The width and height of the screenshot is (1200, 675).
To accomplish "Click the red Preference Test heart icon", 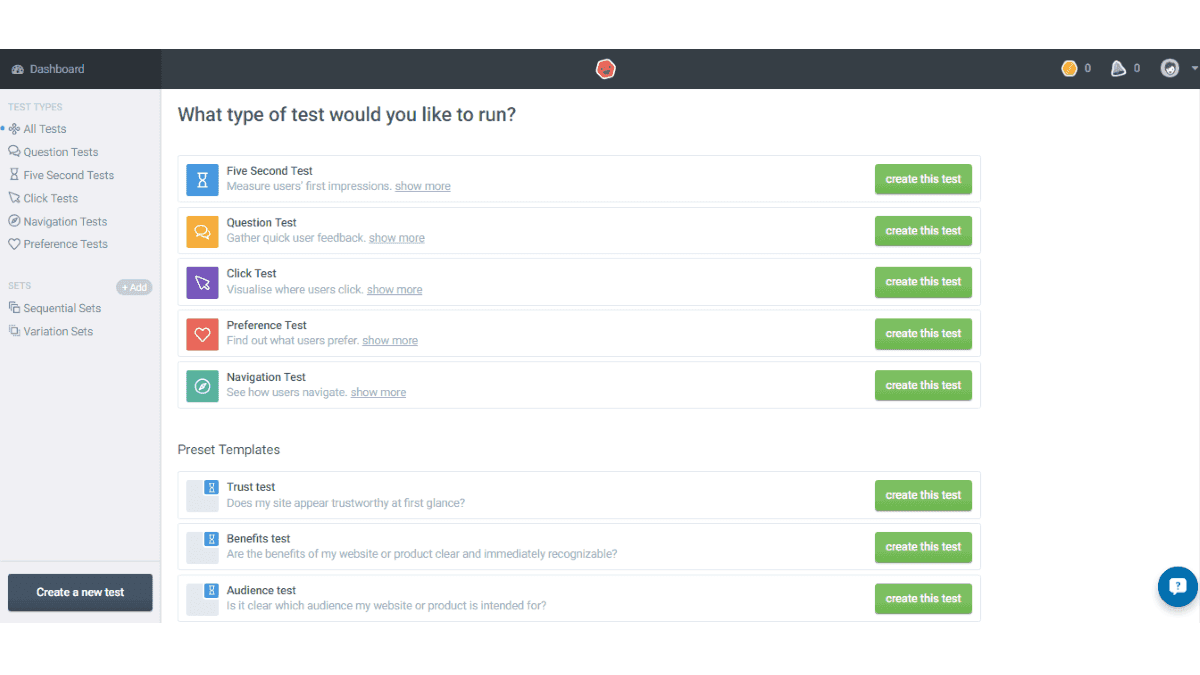I will pyautogui.click(x=202, y=334).
